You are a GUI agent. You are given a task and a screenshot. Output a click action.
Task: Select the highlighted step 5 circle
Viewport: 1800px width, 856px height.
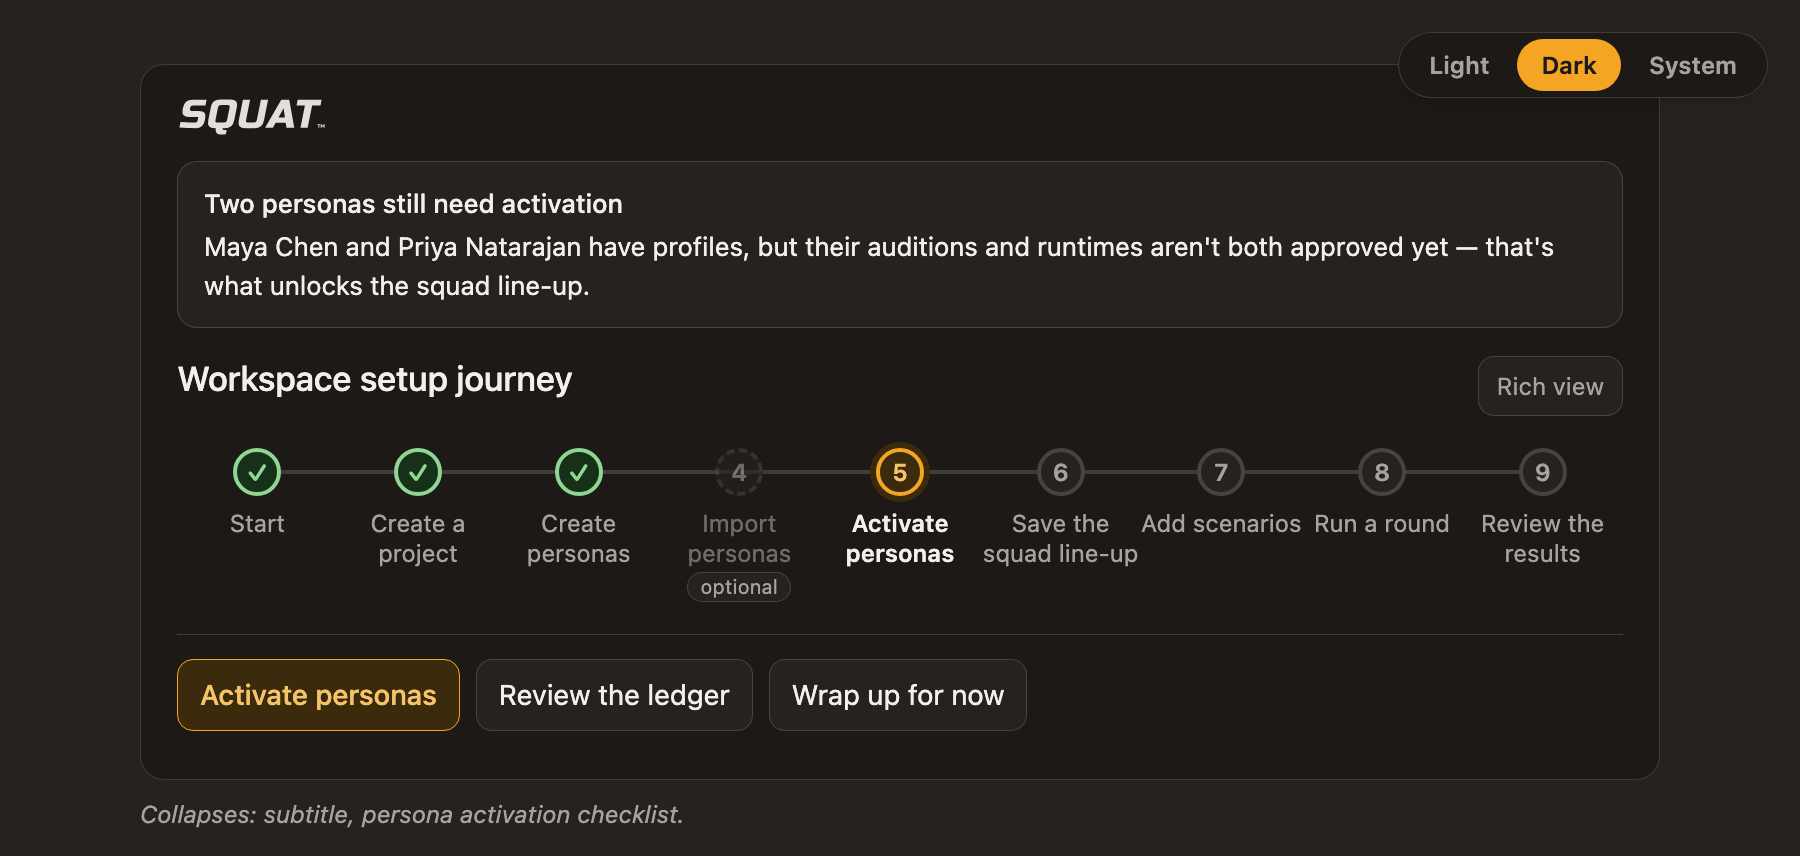click(x=900, y=472)
